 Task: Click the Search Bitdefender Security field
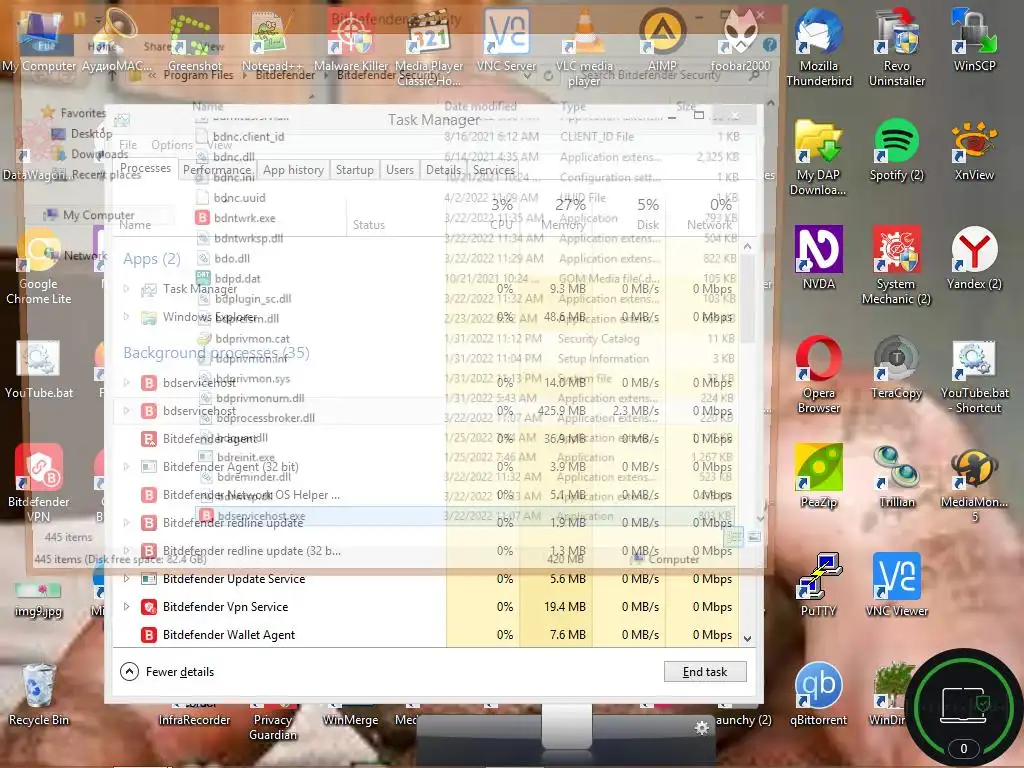click(x=666, y=75)
